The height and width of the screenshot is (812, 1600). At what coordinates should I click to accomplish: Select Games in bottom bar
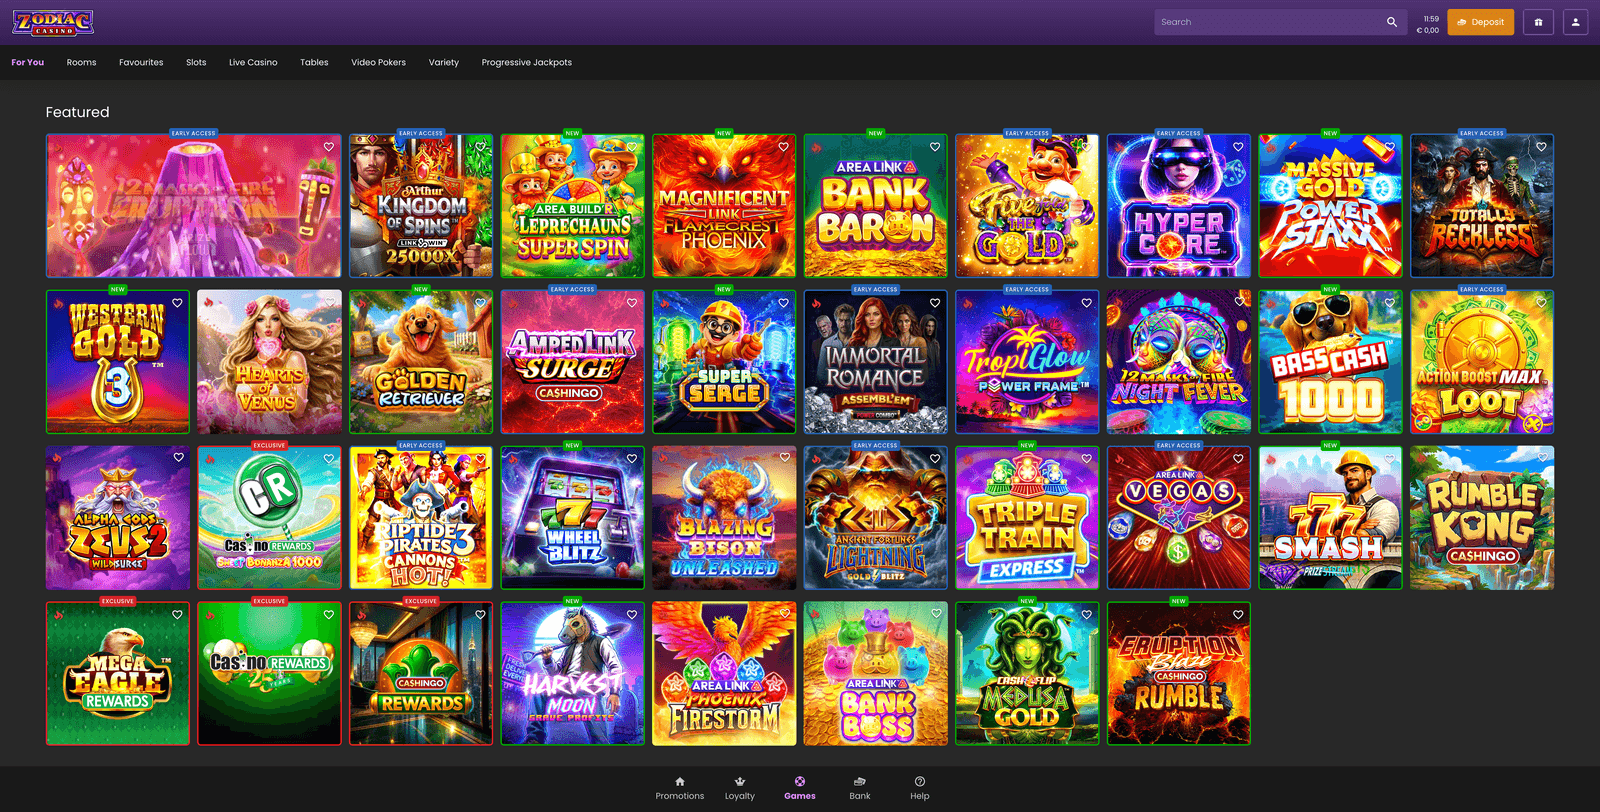click(800, 788)
